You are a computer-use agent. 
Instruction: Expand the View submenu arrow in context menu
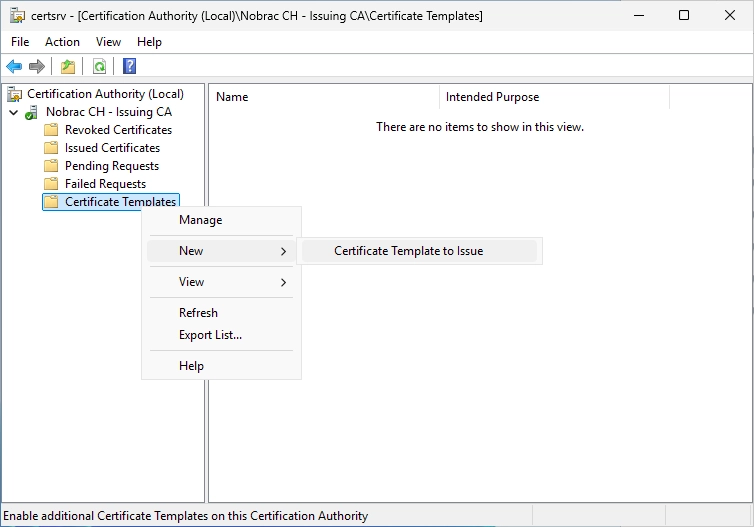(x=283, y=282)
